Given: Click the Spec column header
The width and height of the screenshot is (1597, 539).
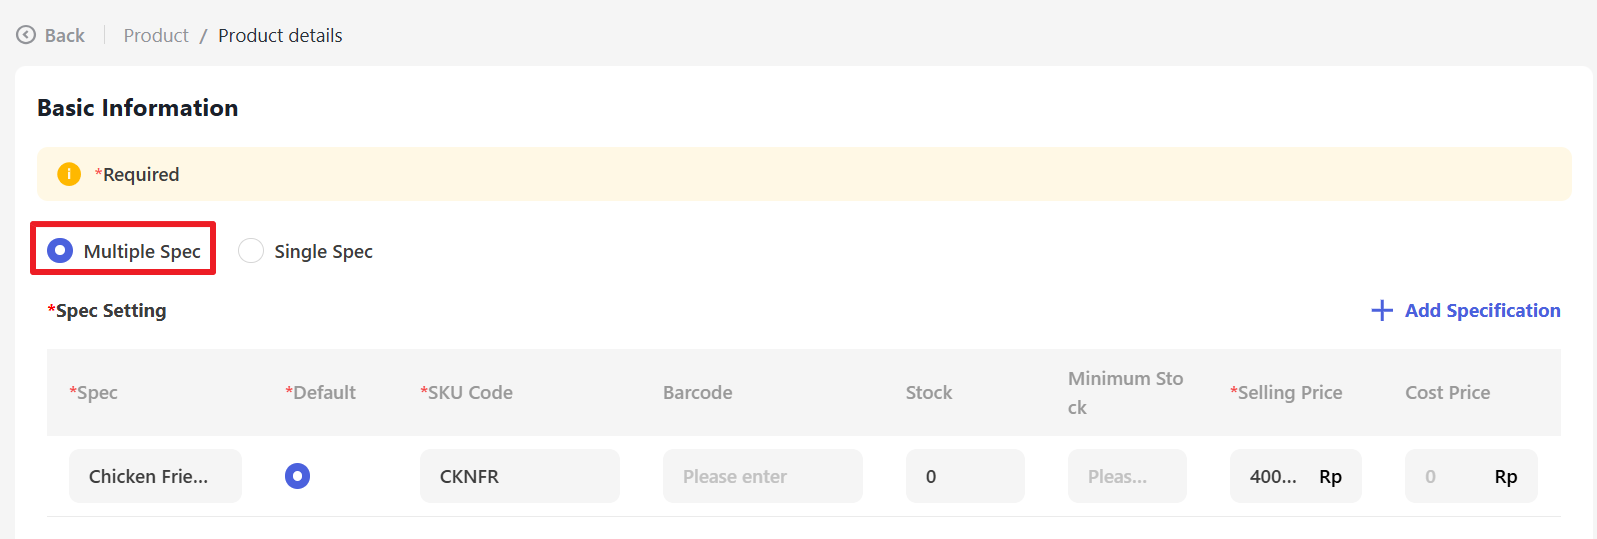Looking at the screenshot, I should tap(93, 392).
